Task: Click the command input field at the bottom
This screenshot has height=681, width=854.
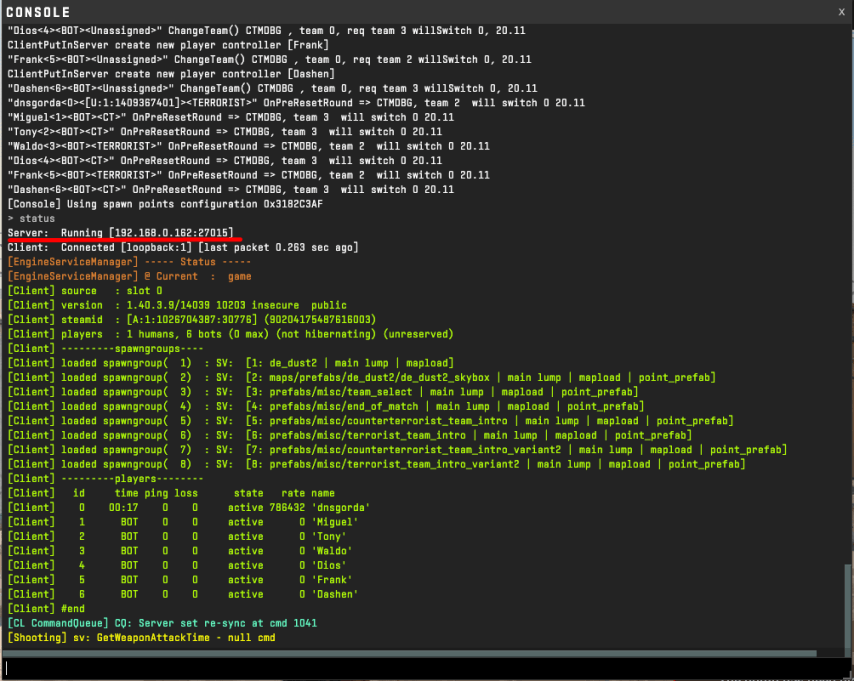Action: (420, 667)
